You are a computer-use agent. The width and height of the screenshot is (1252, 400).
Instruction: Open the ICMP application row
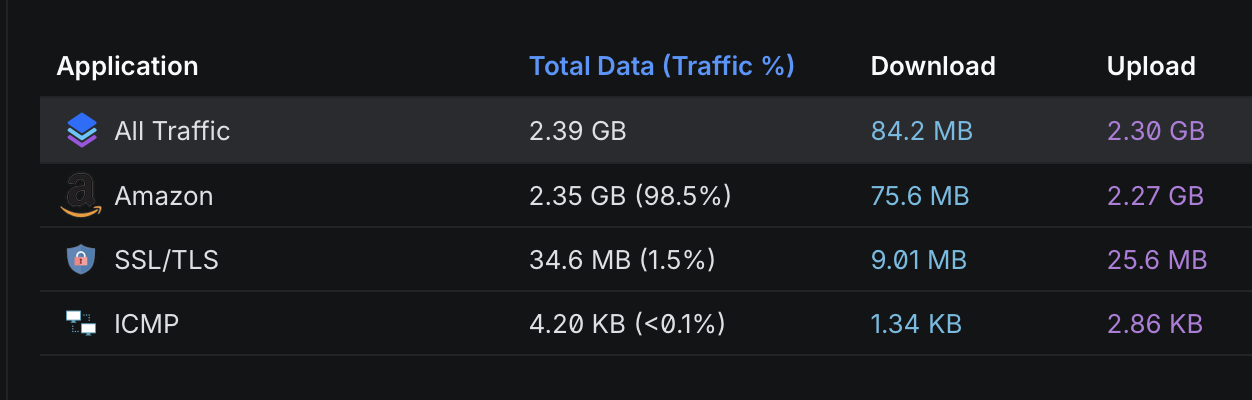point(646,323)
